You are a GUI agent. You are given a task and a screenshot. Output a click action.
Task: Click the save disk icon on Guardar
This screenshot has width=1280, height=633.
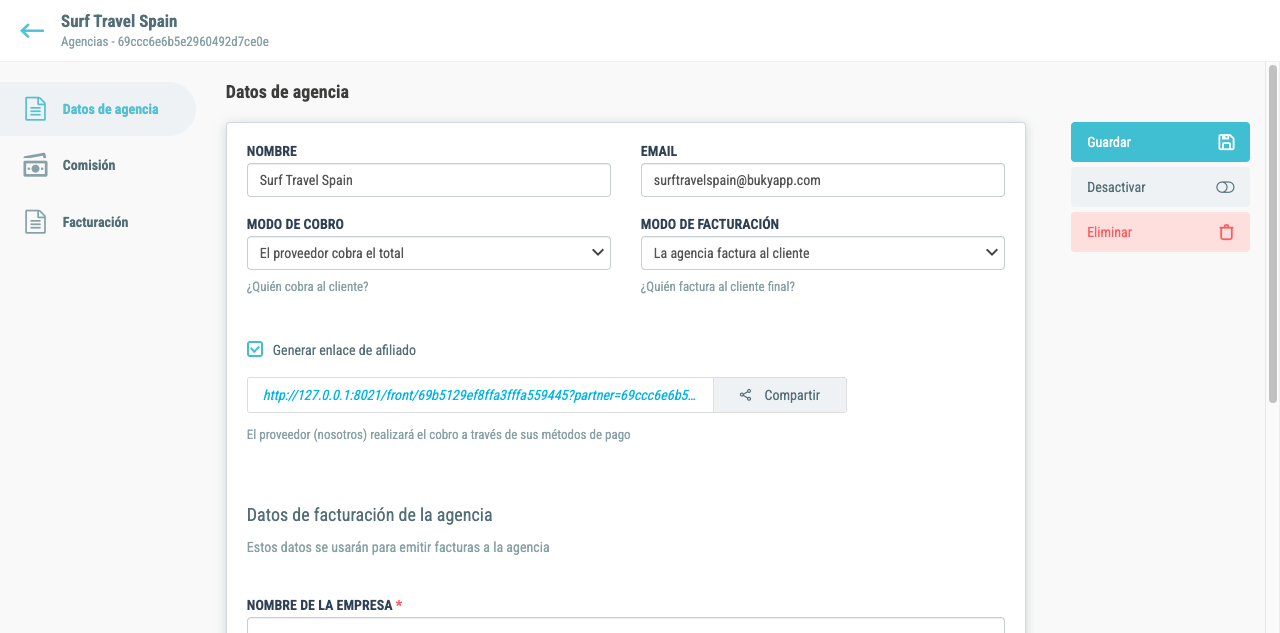pos(1226,142)
